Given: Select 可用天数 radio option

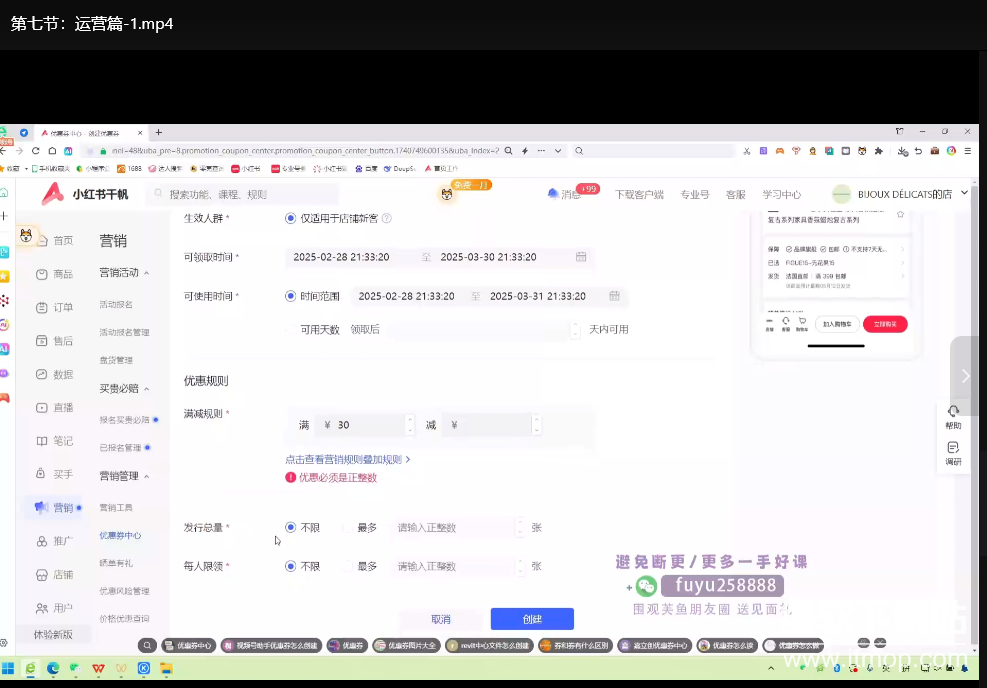Looking at the screenshot, I should (x=291, y=329).
